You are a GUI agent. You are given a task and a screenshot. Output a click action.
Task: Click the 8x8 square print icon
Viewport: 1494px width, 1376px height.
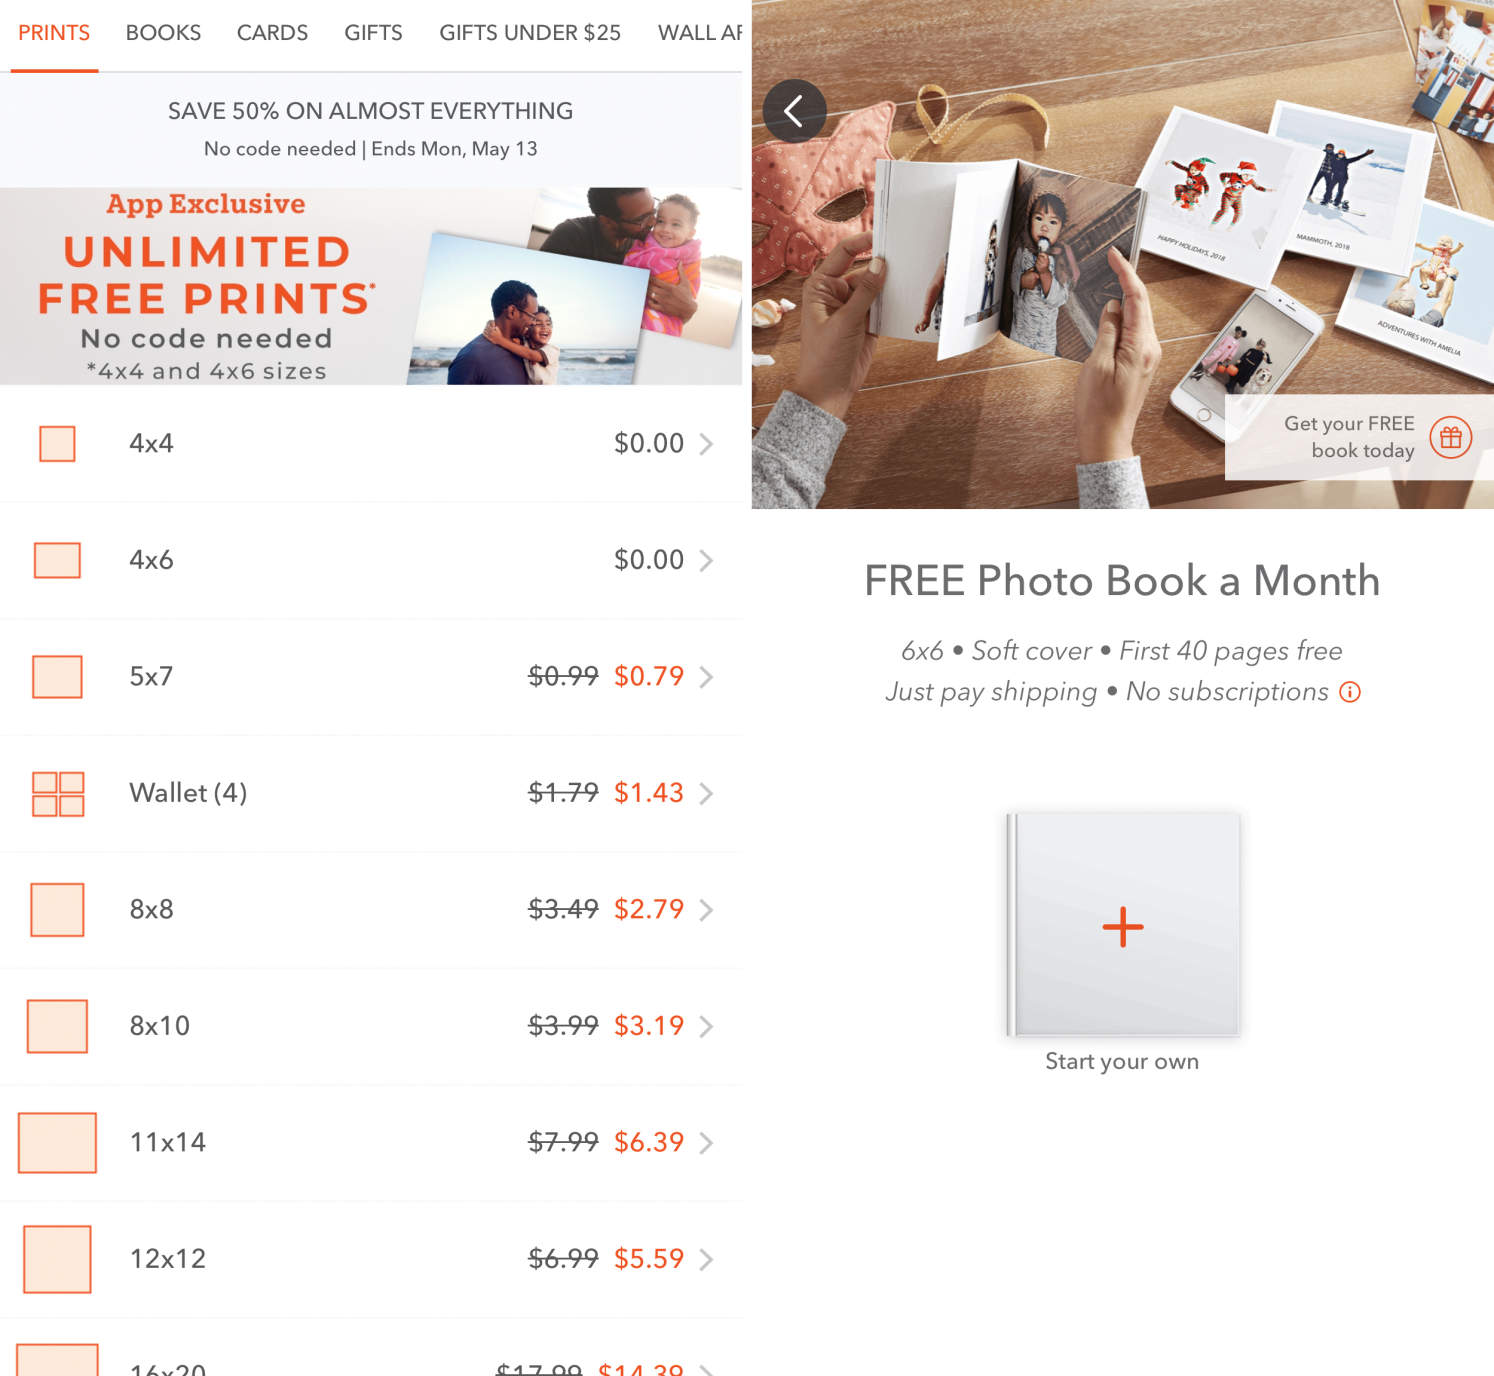(57, 910)
